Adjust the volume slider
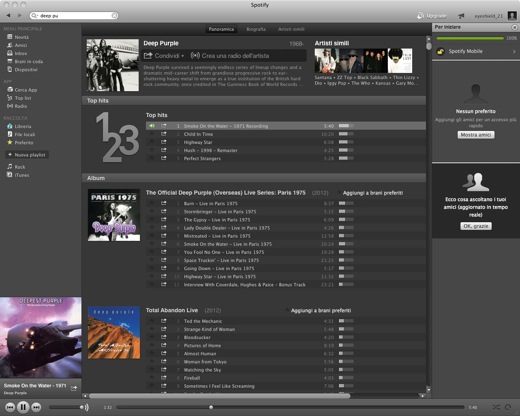Viewport: 520px width, 416px height. (66, 407)
